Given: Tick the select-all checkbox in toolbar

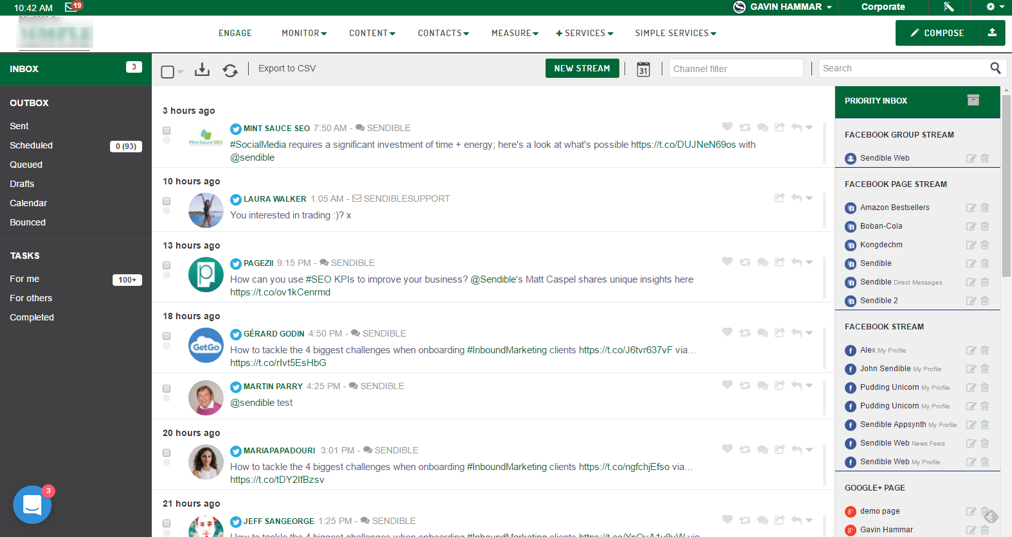Looking at the screenshot, I should (167, 72).
